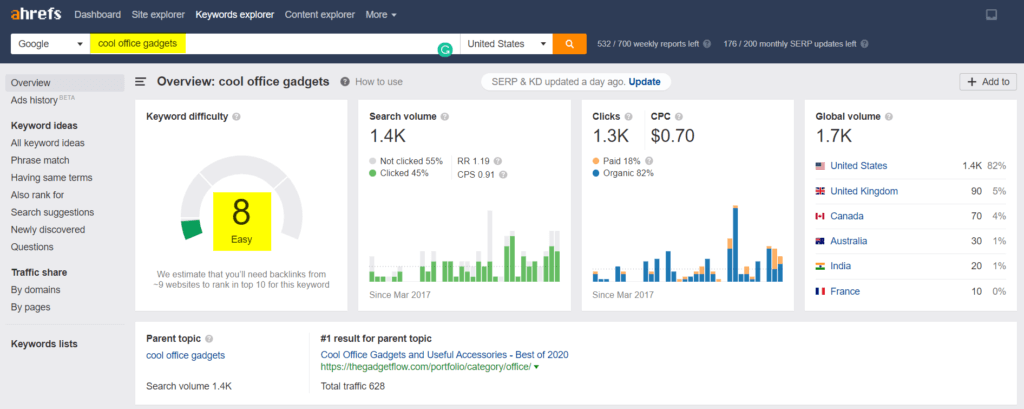This screenshot has height=409, width=1024.
Task: Click the France flag icon
Action: pos(820,291)
